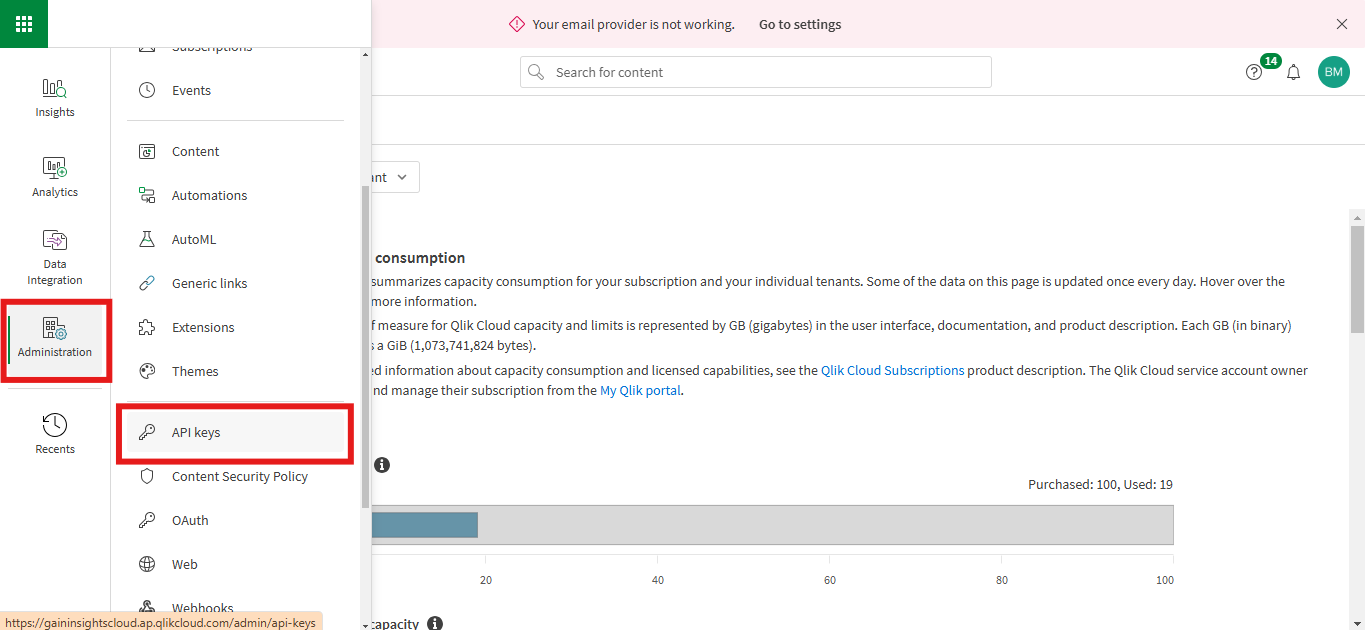Open the app launcher grid icon
The height and width of the screenshot is (630, 1365).
pyautogui.click(x=23, y=23)
